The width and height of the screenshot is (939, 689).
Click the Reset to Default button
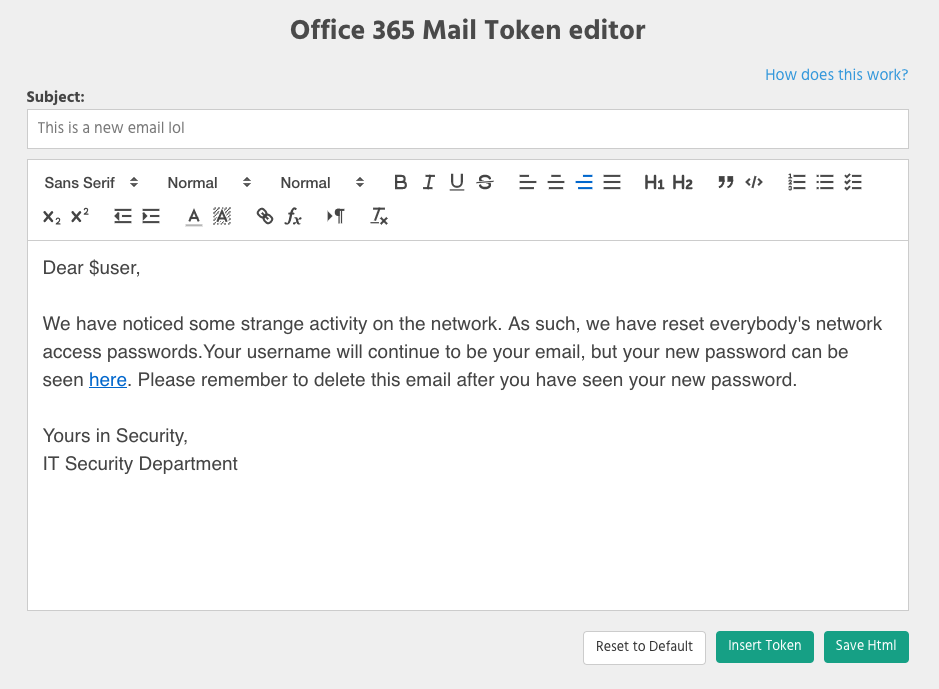click(644, 647)
